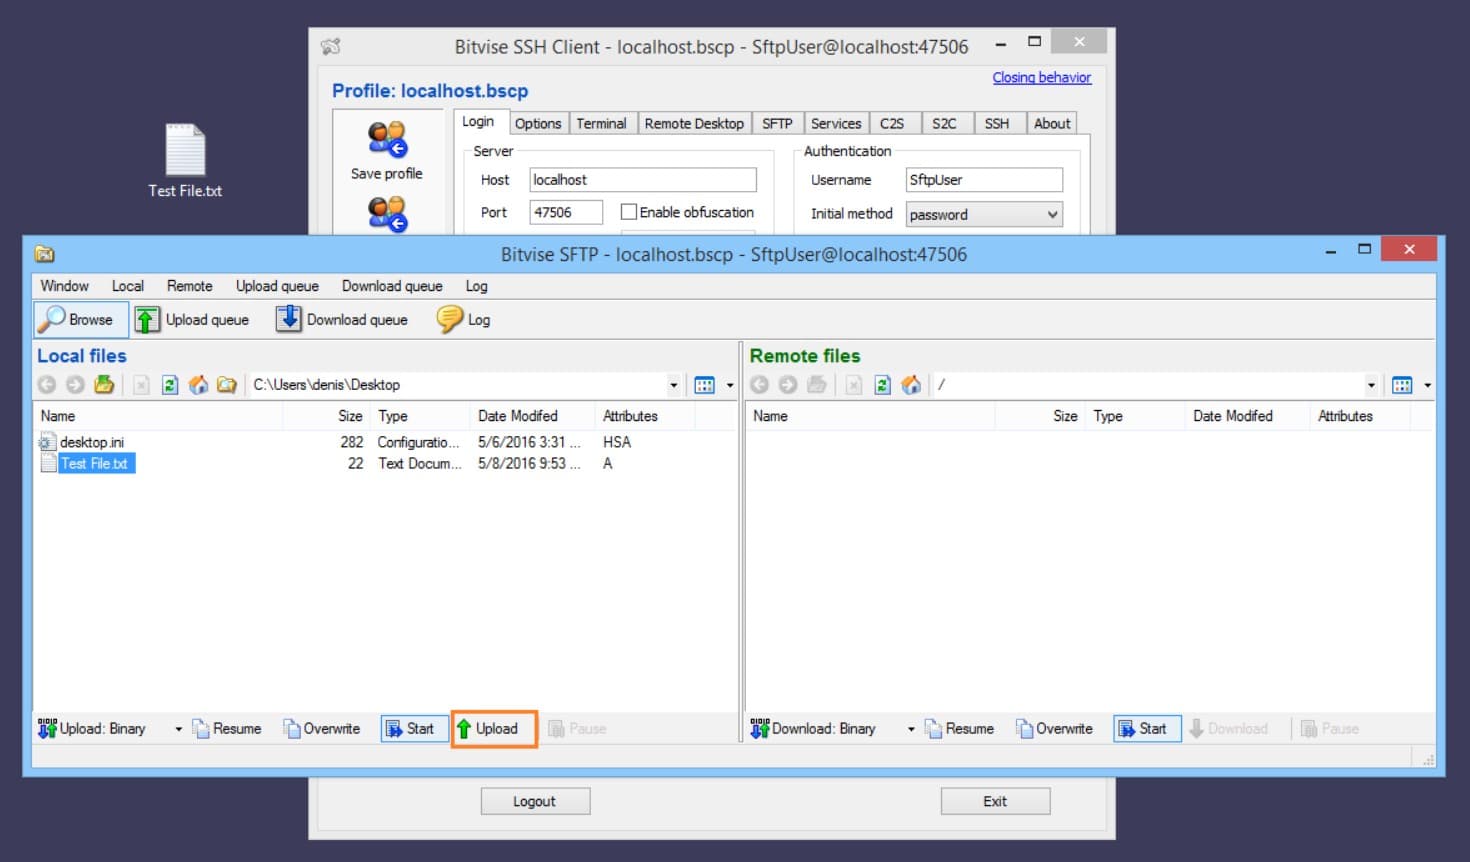Refresh the Remote files listing
The width and height of the screenshot is (1470, 862).
pos(882,385)
